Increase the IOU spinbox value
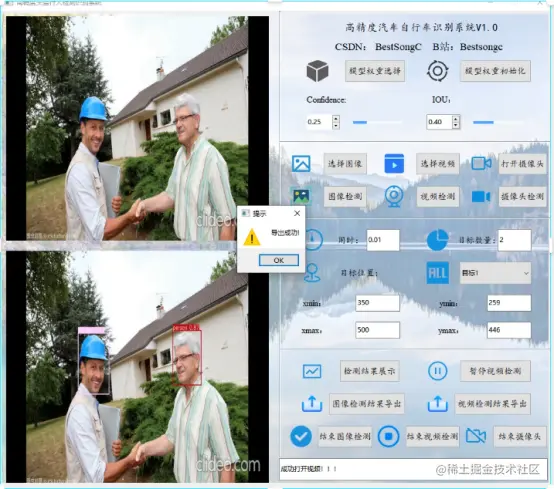The image size is (554, 490). tap(456, 118)
